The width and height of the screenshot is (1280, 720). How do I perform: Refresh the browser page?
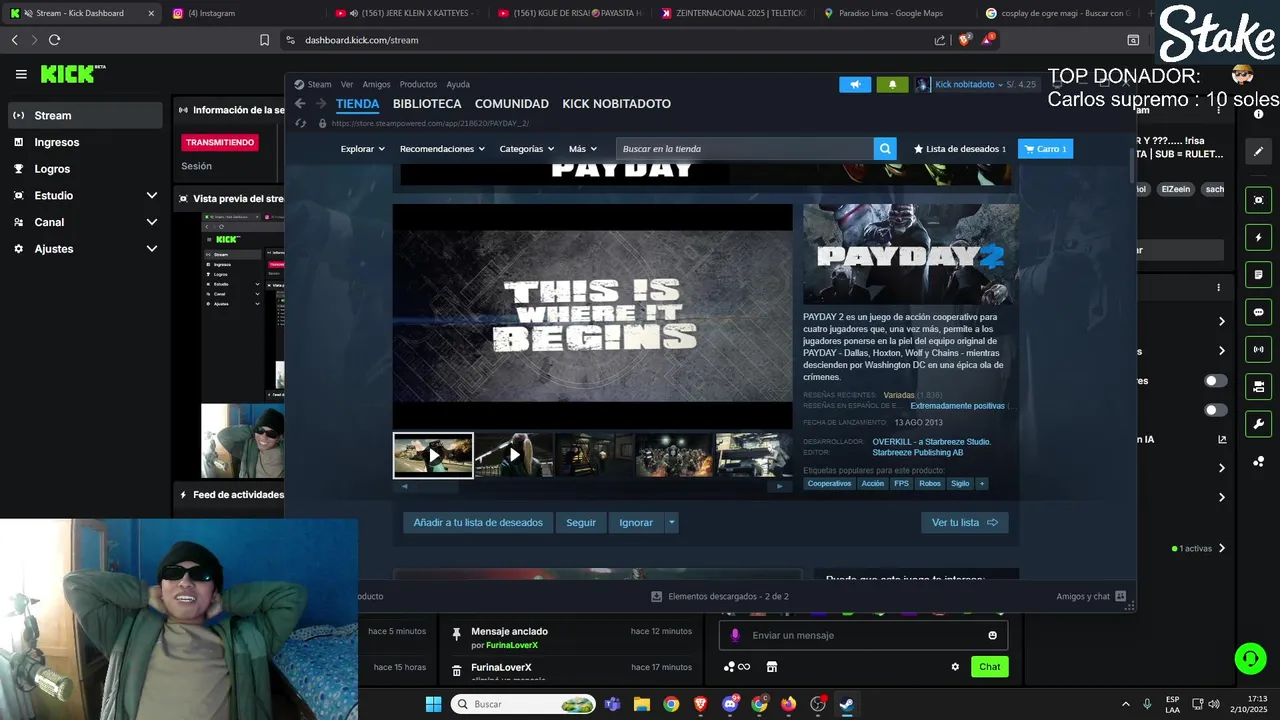54,40
